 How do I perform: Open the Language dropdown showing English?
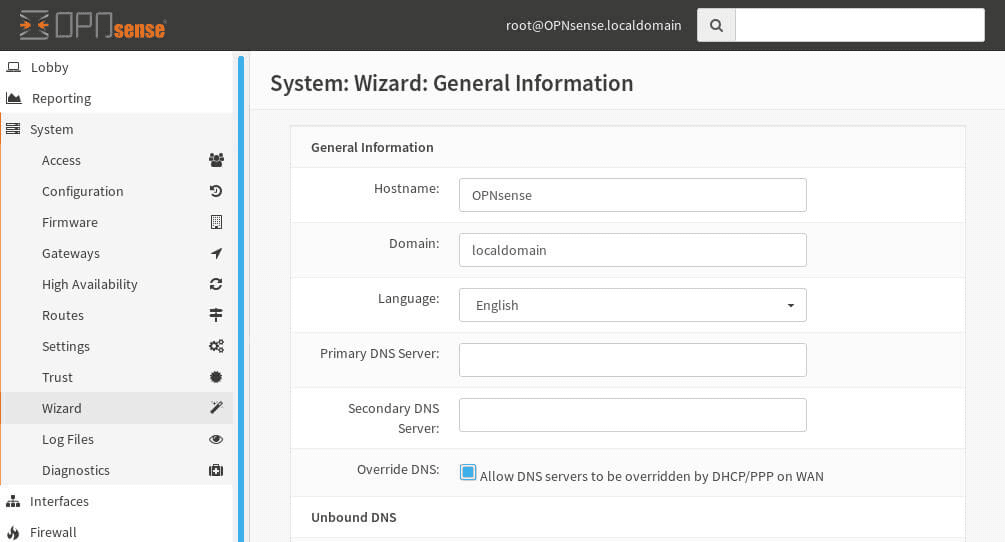pos(632,305)
